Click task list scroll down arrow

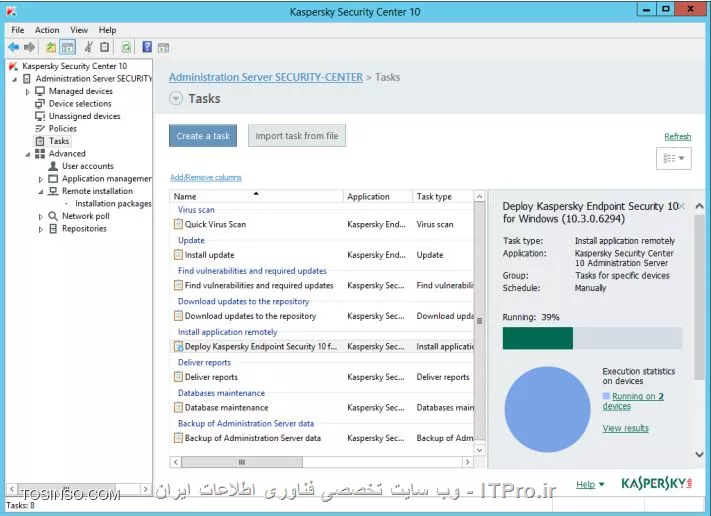(x=479, y=450)
